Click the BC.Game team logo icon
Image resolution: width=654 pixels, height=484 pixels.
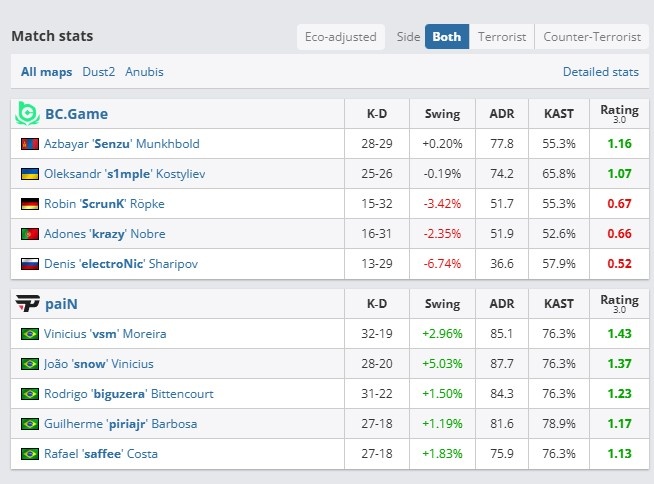pyautogui.click(x=28, y=113)
